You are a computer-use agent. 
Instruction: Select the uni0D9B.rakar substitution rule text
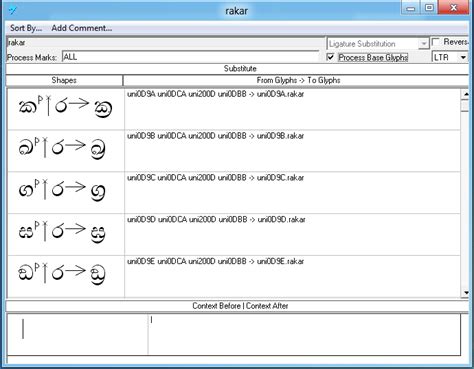point(215,136)
